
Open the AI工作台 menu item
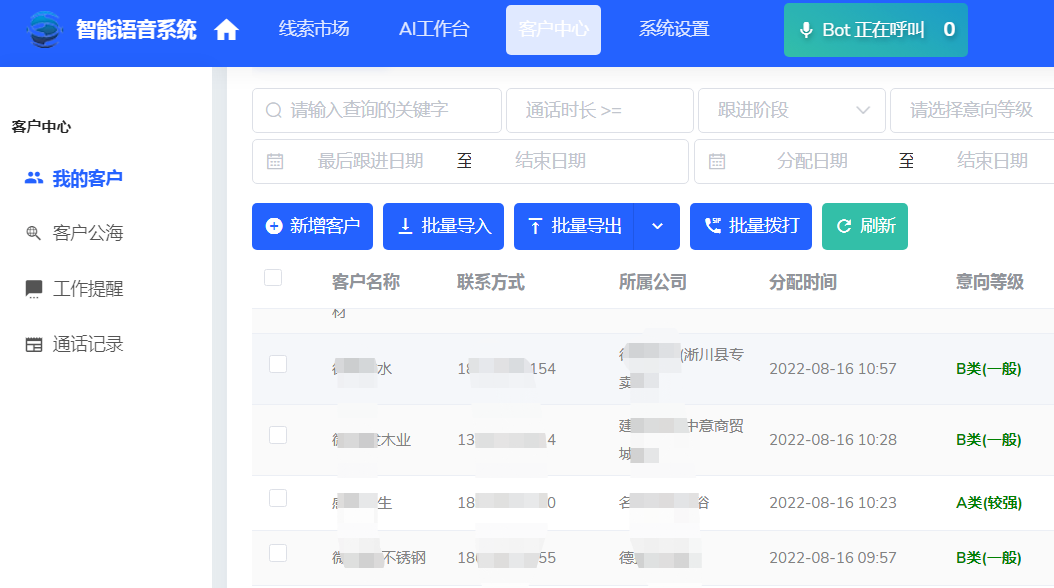[433, 29]
